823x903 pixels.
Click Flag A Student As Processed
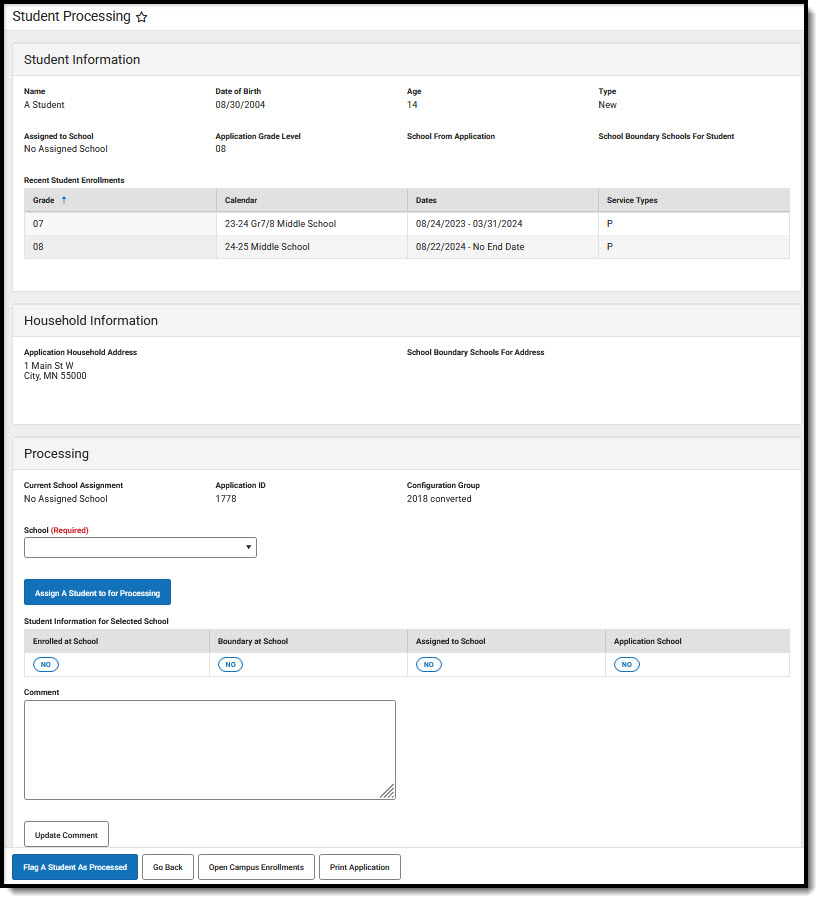(74, 866)
